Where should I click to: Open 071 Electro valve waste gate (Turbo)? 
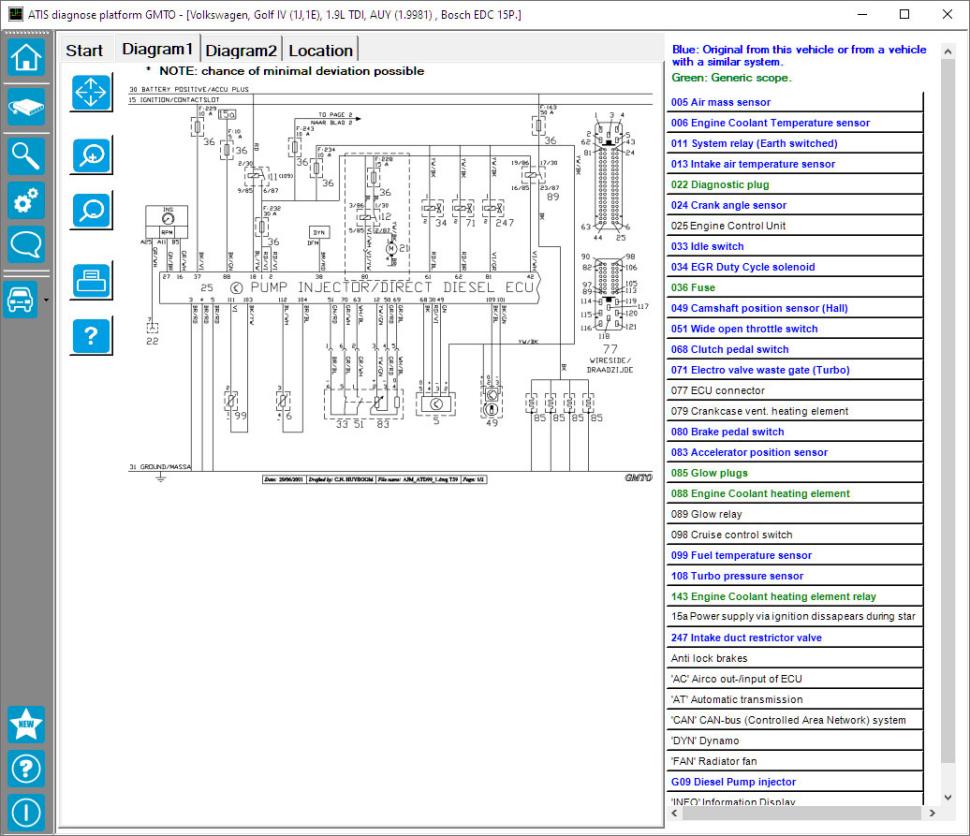pos(794,369)
